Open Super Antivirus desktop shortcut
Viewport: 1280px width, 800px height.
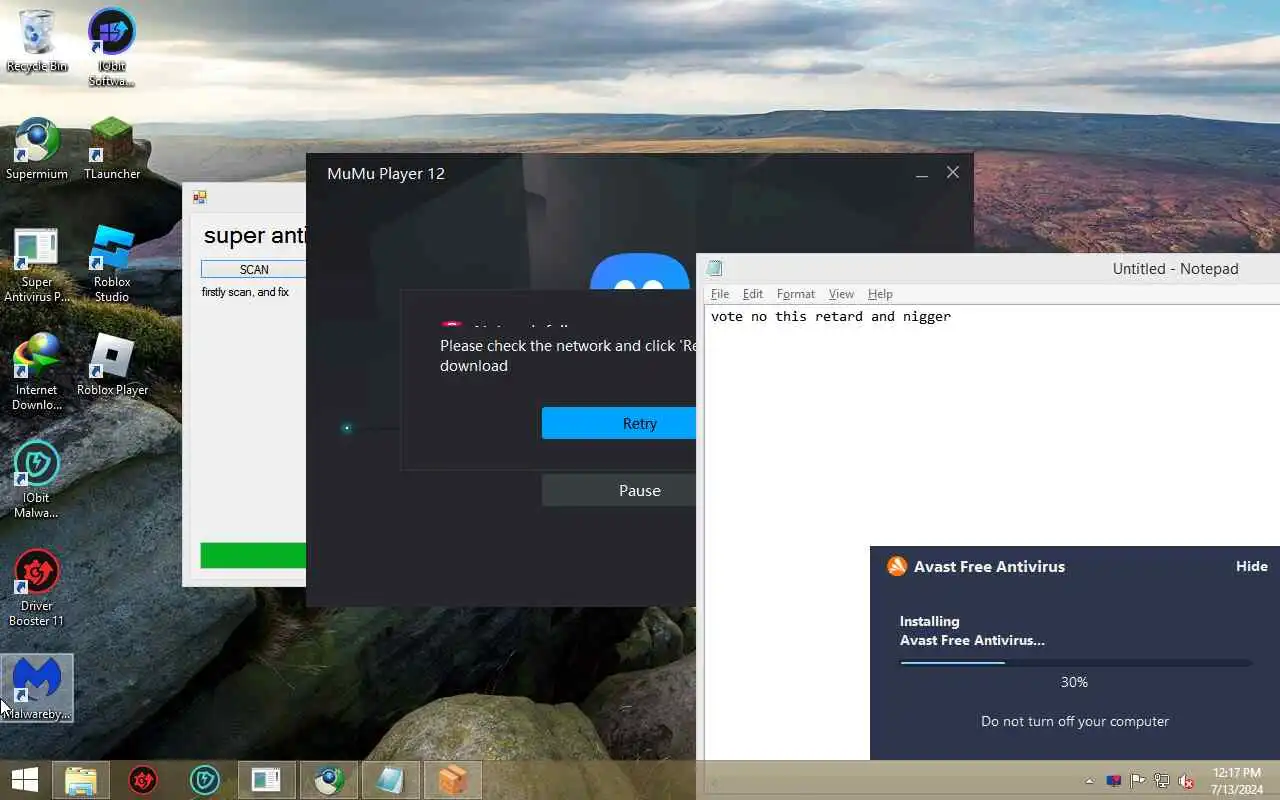pyautogui.click(x=37, y=265)
